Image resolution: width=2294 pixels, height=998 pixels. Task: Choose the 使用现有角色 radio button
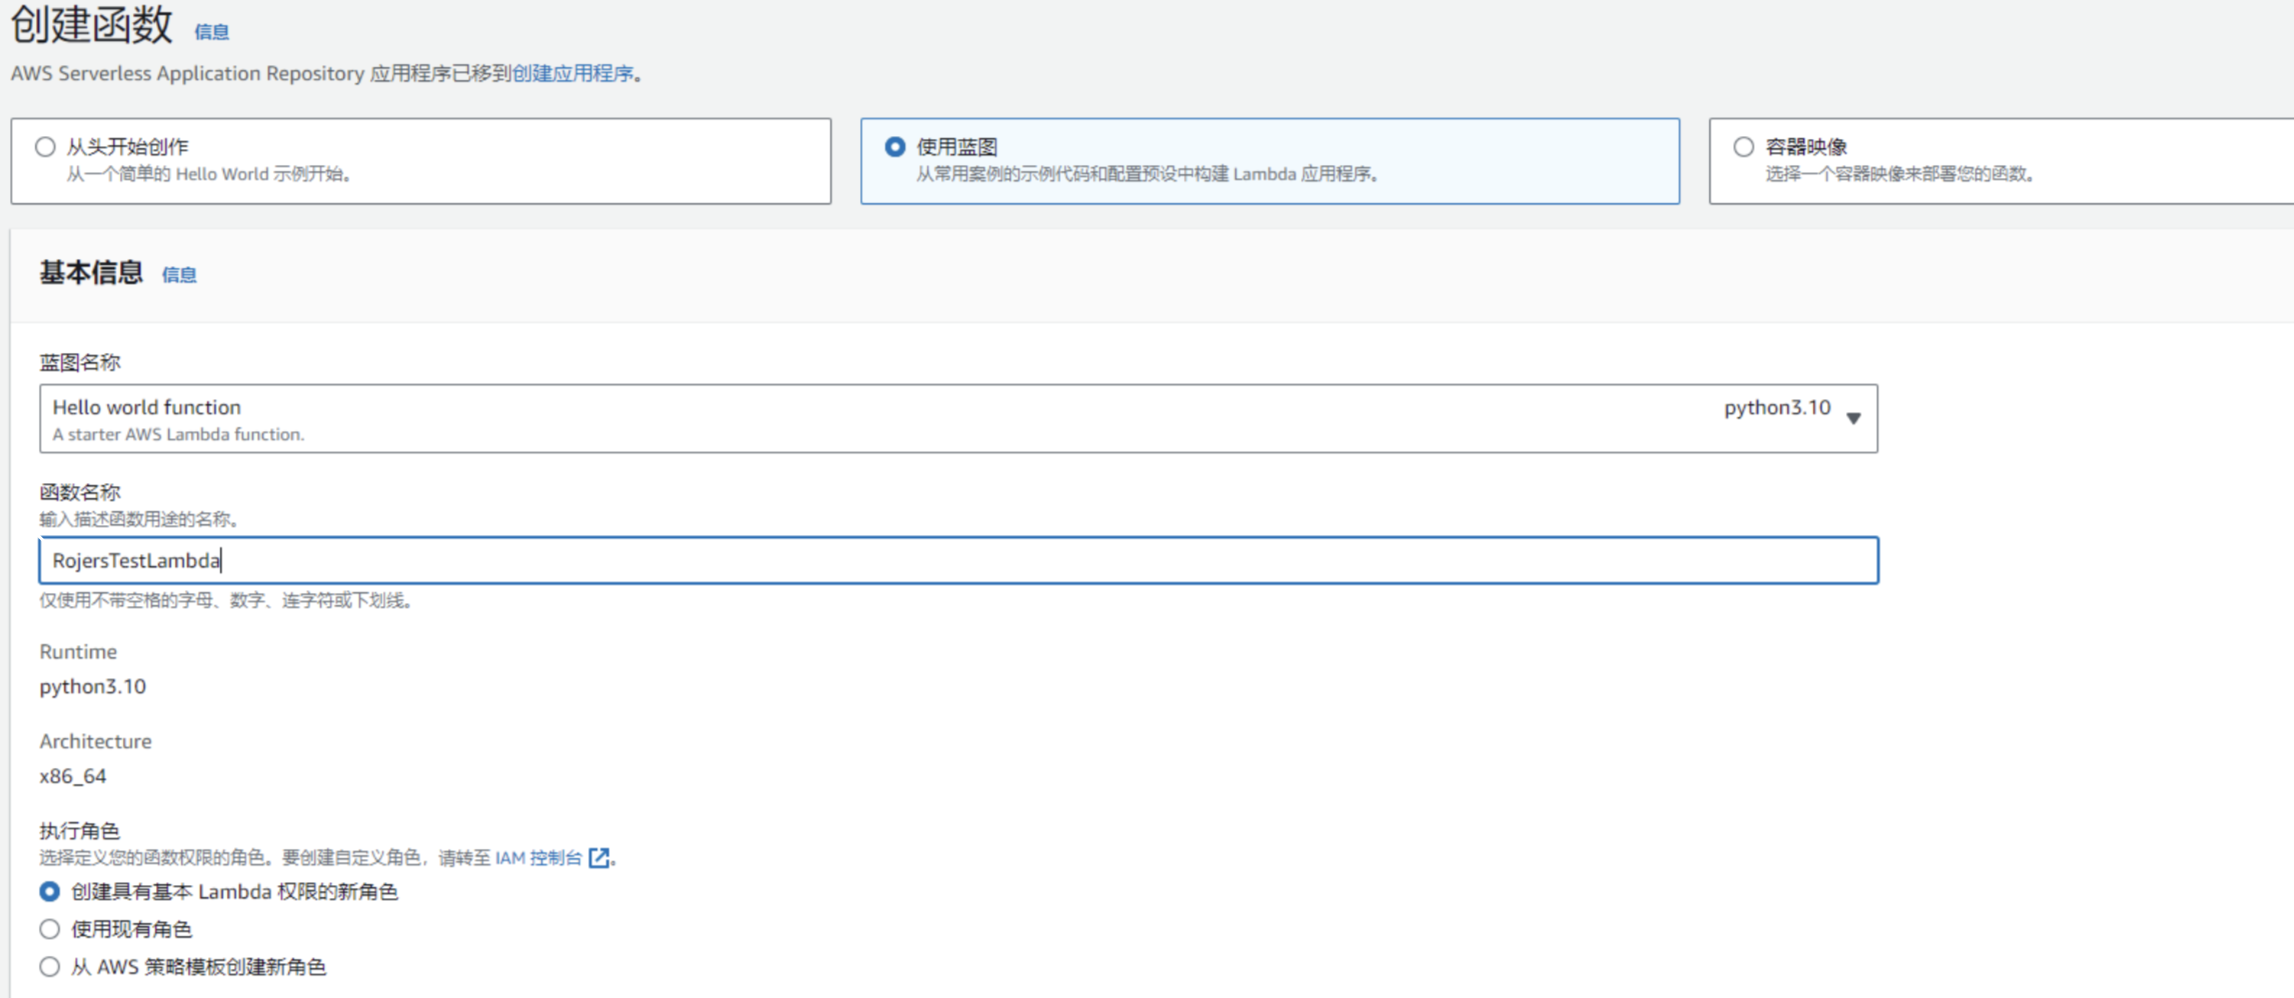(49, 929)
